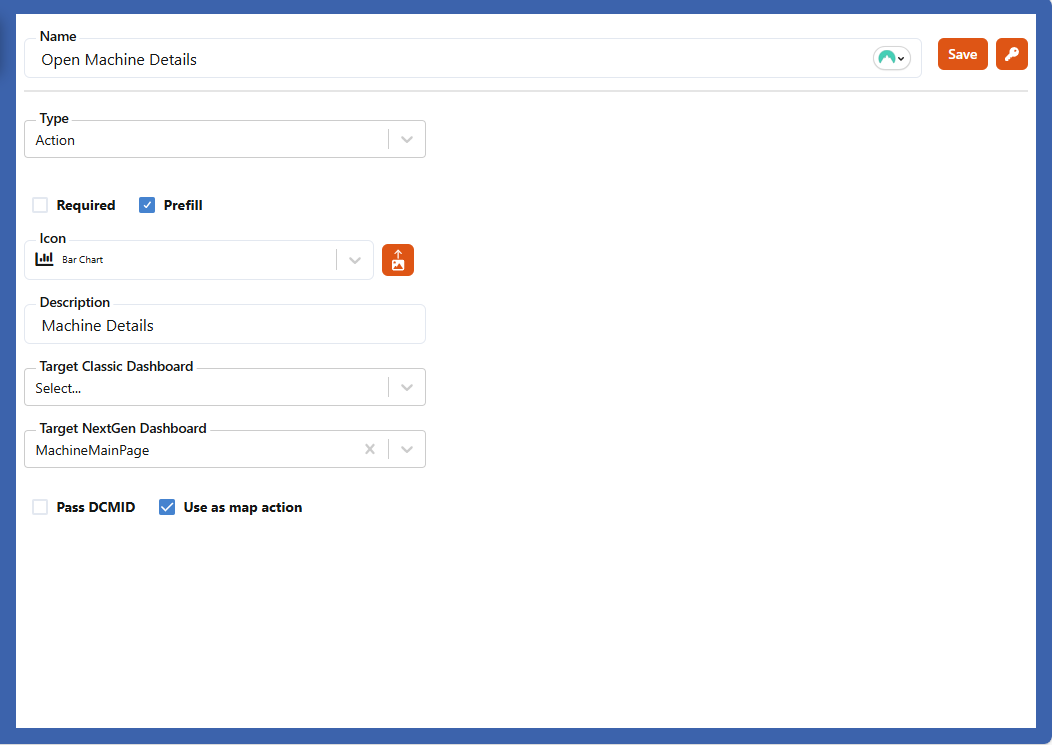Click the Type field chevron arrow

point(407,140)
